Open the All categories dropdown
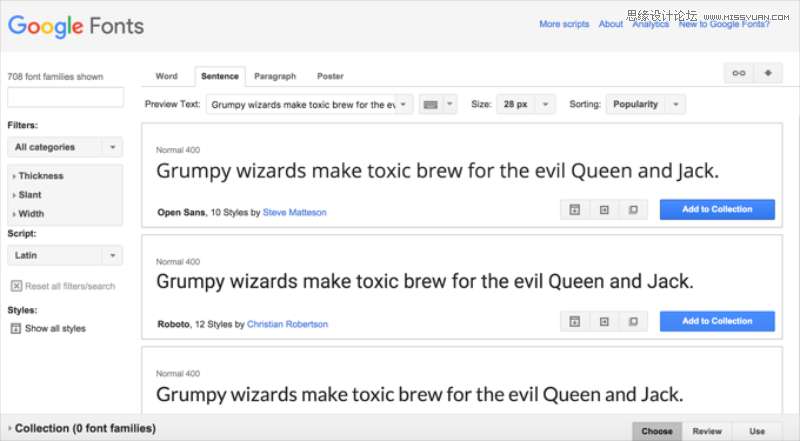This screenshot has width=800, height=441. click(65, 147)
